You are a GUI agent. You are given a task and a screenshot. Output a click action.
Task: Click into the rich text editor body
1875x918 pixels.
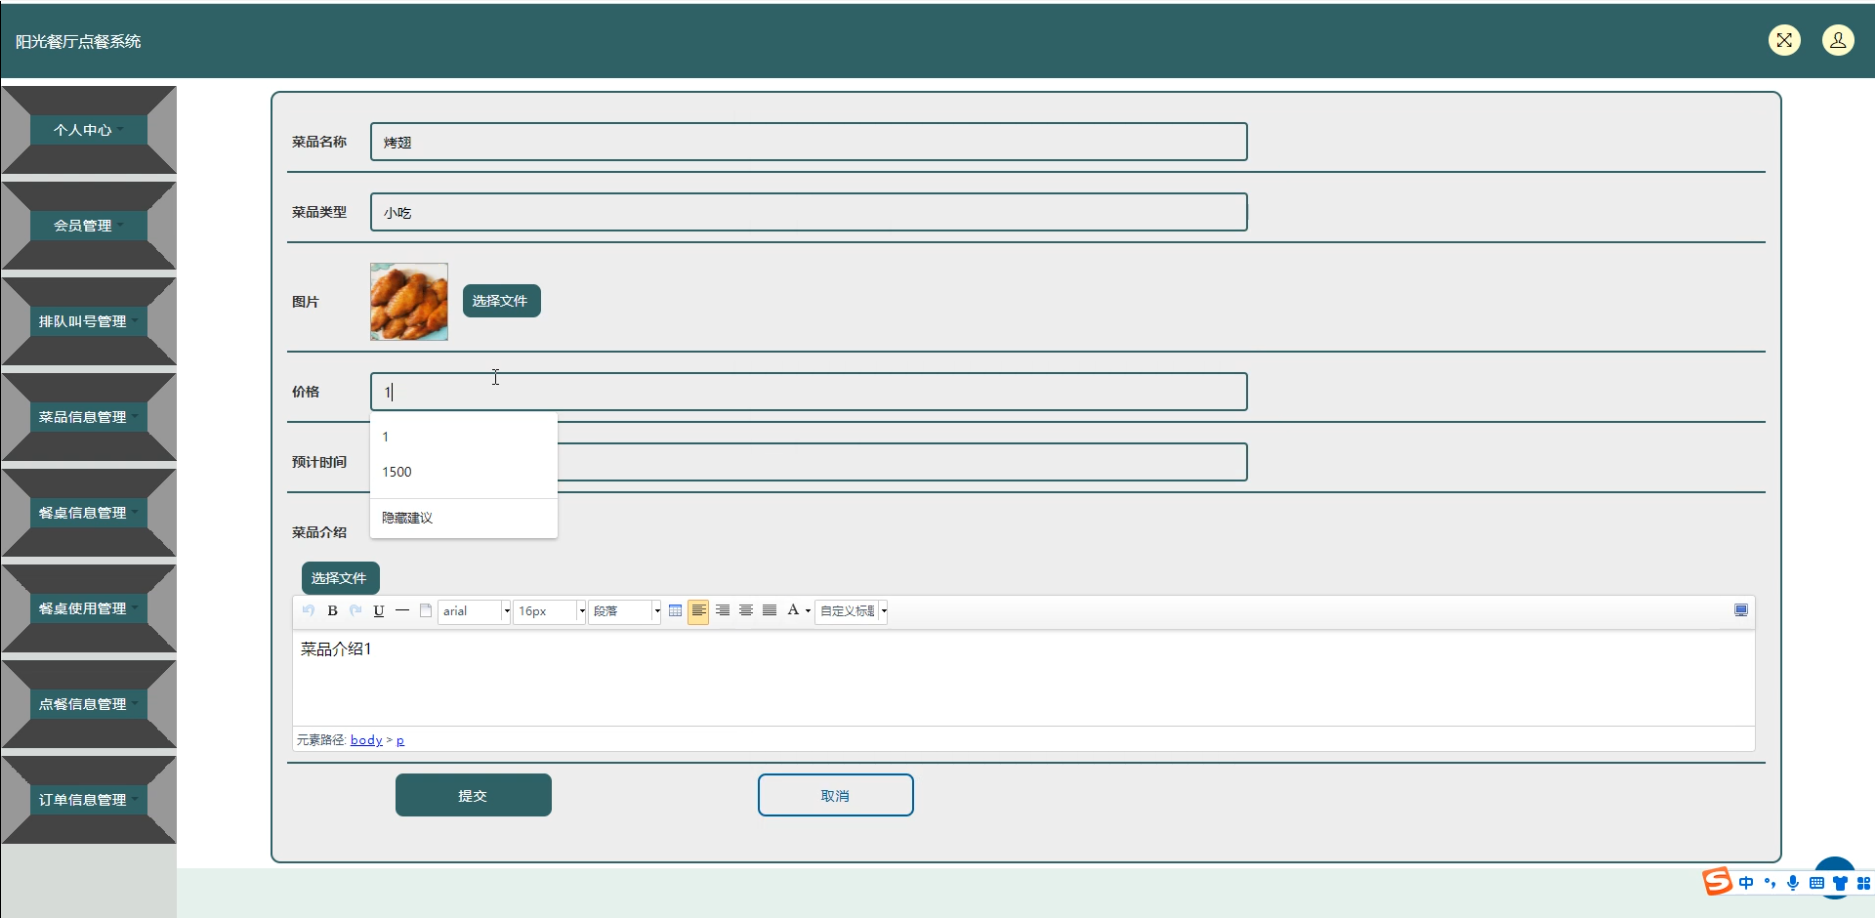[1023, 678]
